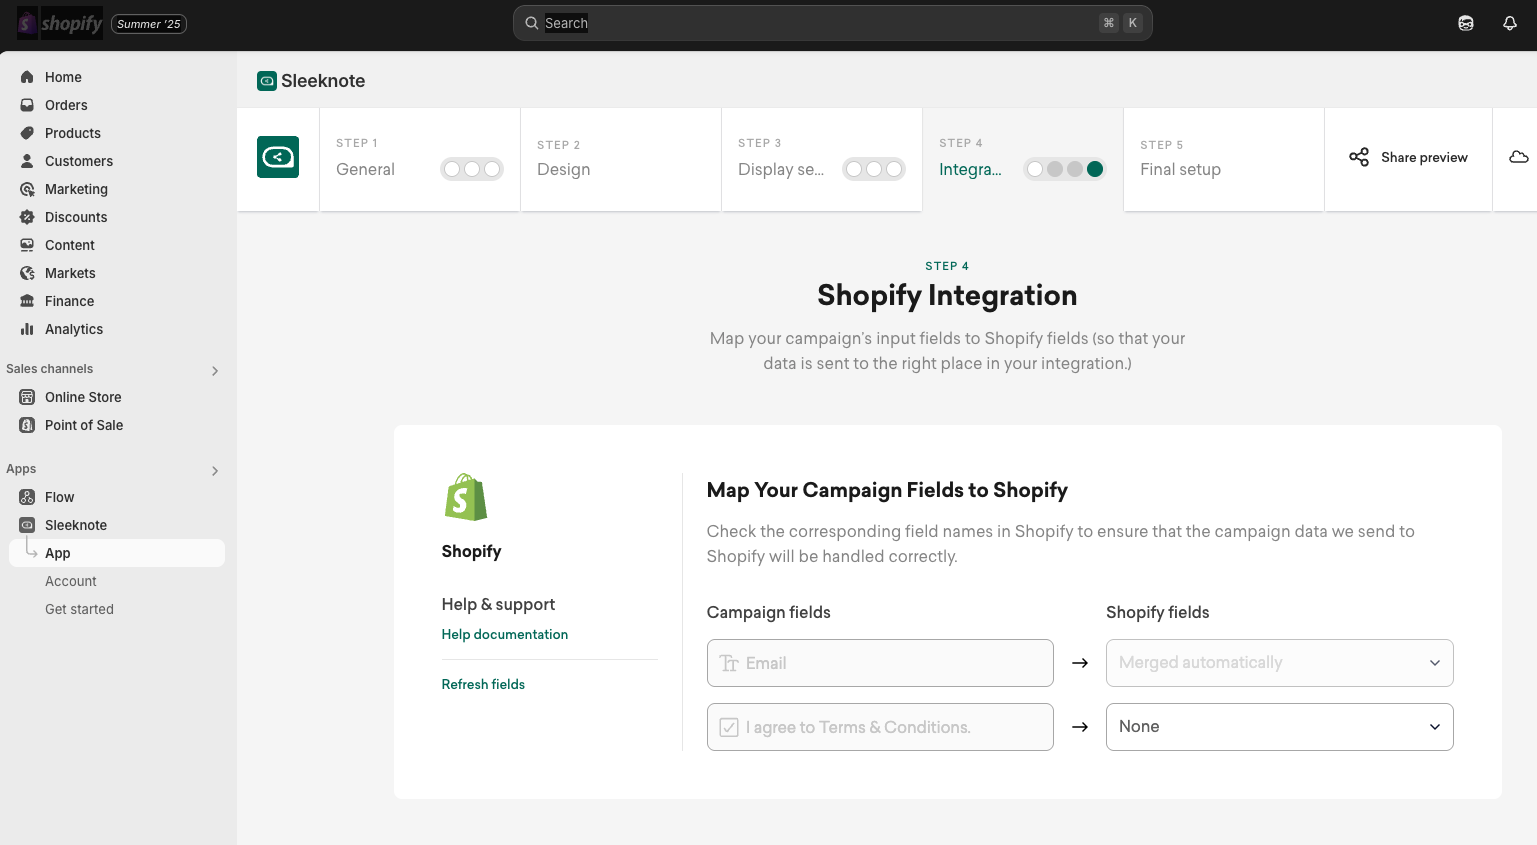
Task: Select the last dot in Step 3 Display
Action: (894, 169)
